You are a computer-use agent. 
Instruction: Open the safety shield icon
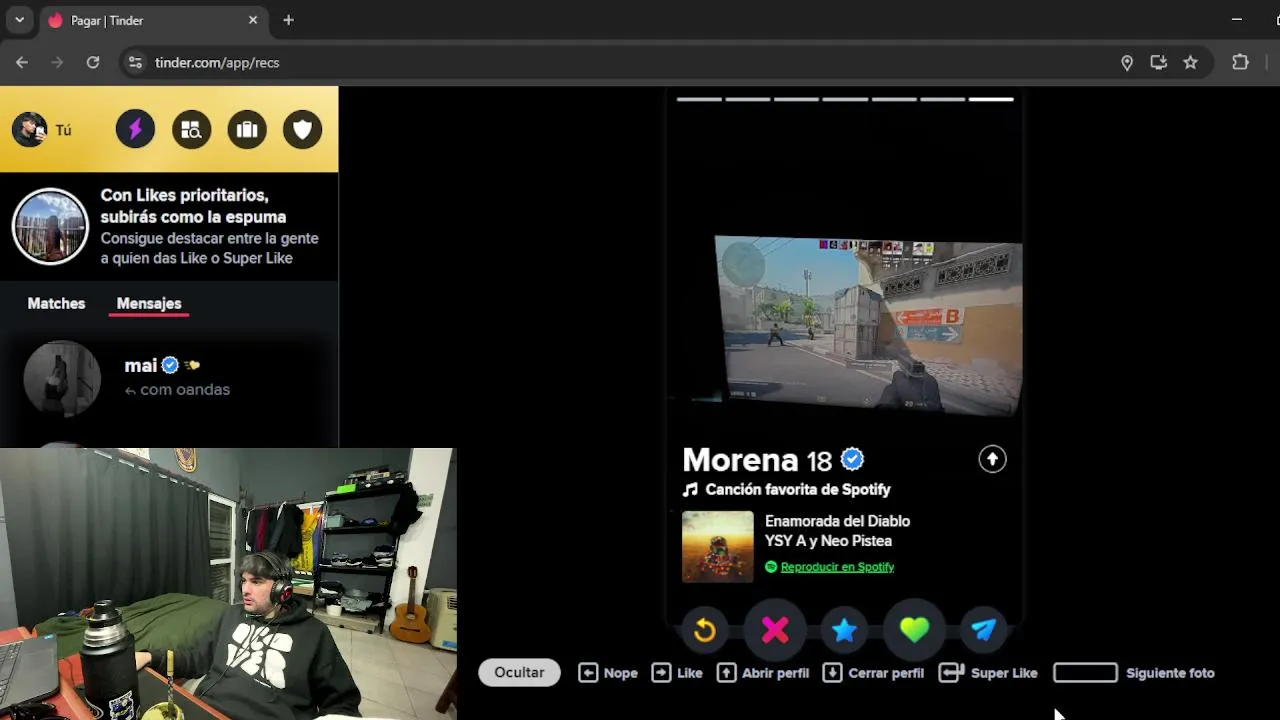302,129
